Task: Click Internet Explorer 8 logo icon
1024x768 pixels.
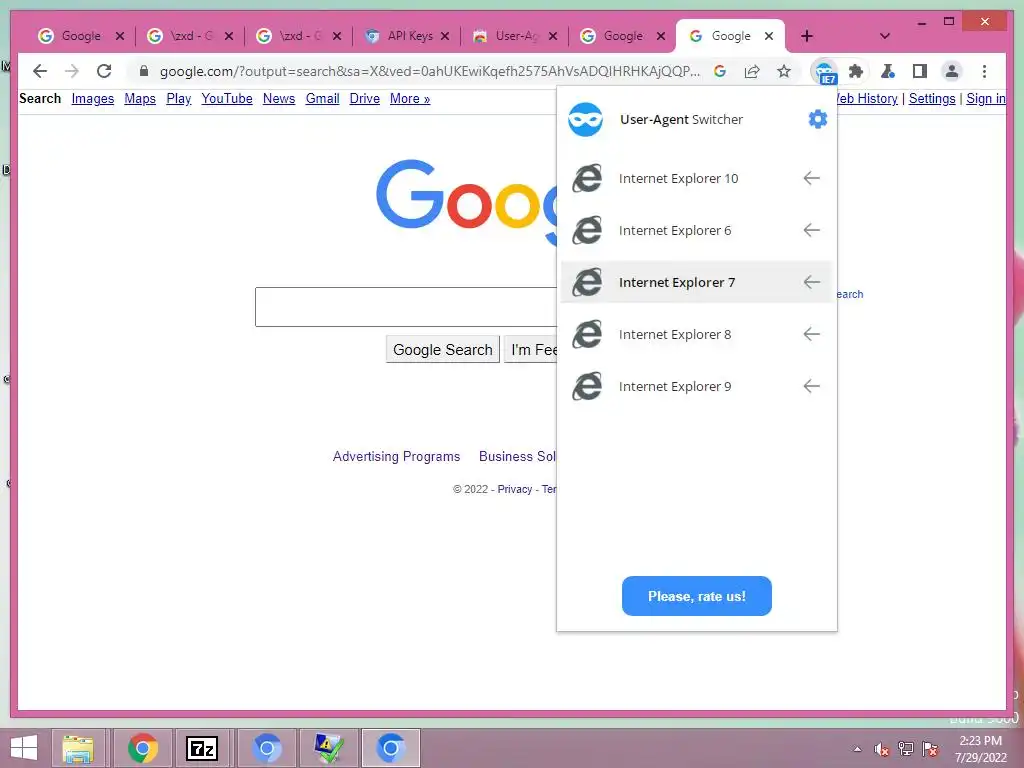Action: 587,334
